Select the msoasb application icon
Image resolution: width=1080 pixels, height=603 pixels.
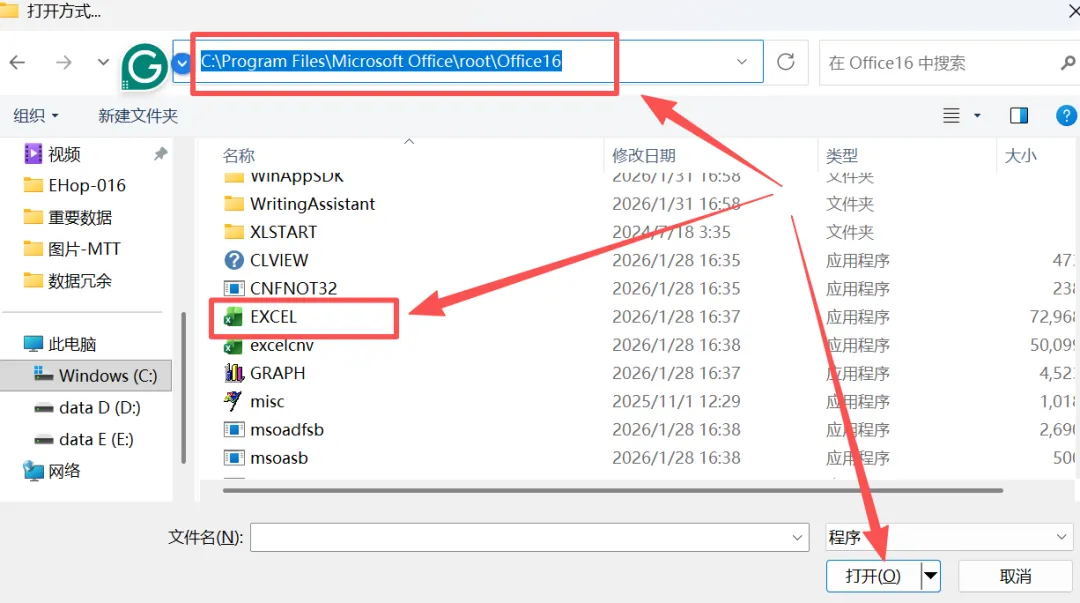233,458
